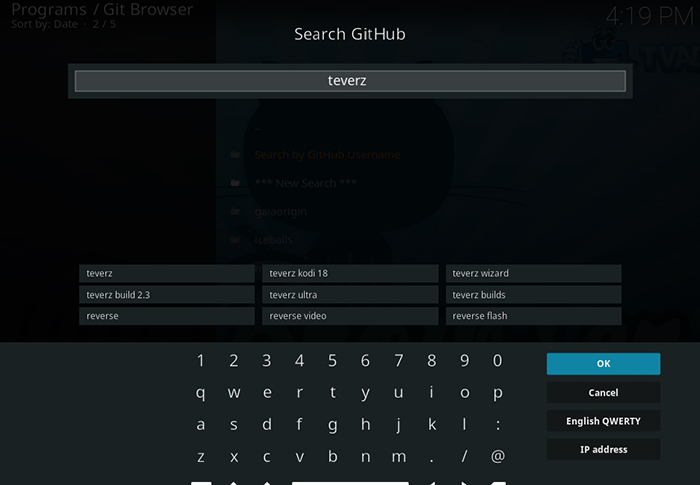This screenshot has height=485, width=700.
Task: Hit the e key on keyboard
Action: point(267,393)
